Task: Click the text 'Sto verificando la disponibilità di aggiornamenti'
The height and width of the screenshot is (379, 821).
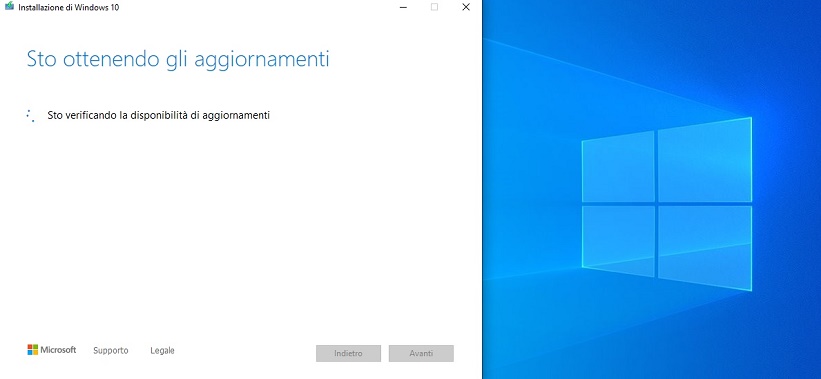Action: tap(159, 116)
